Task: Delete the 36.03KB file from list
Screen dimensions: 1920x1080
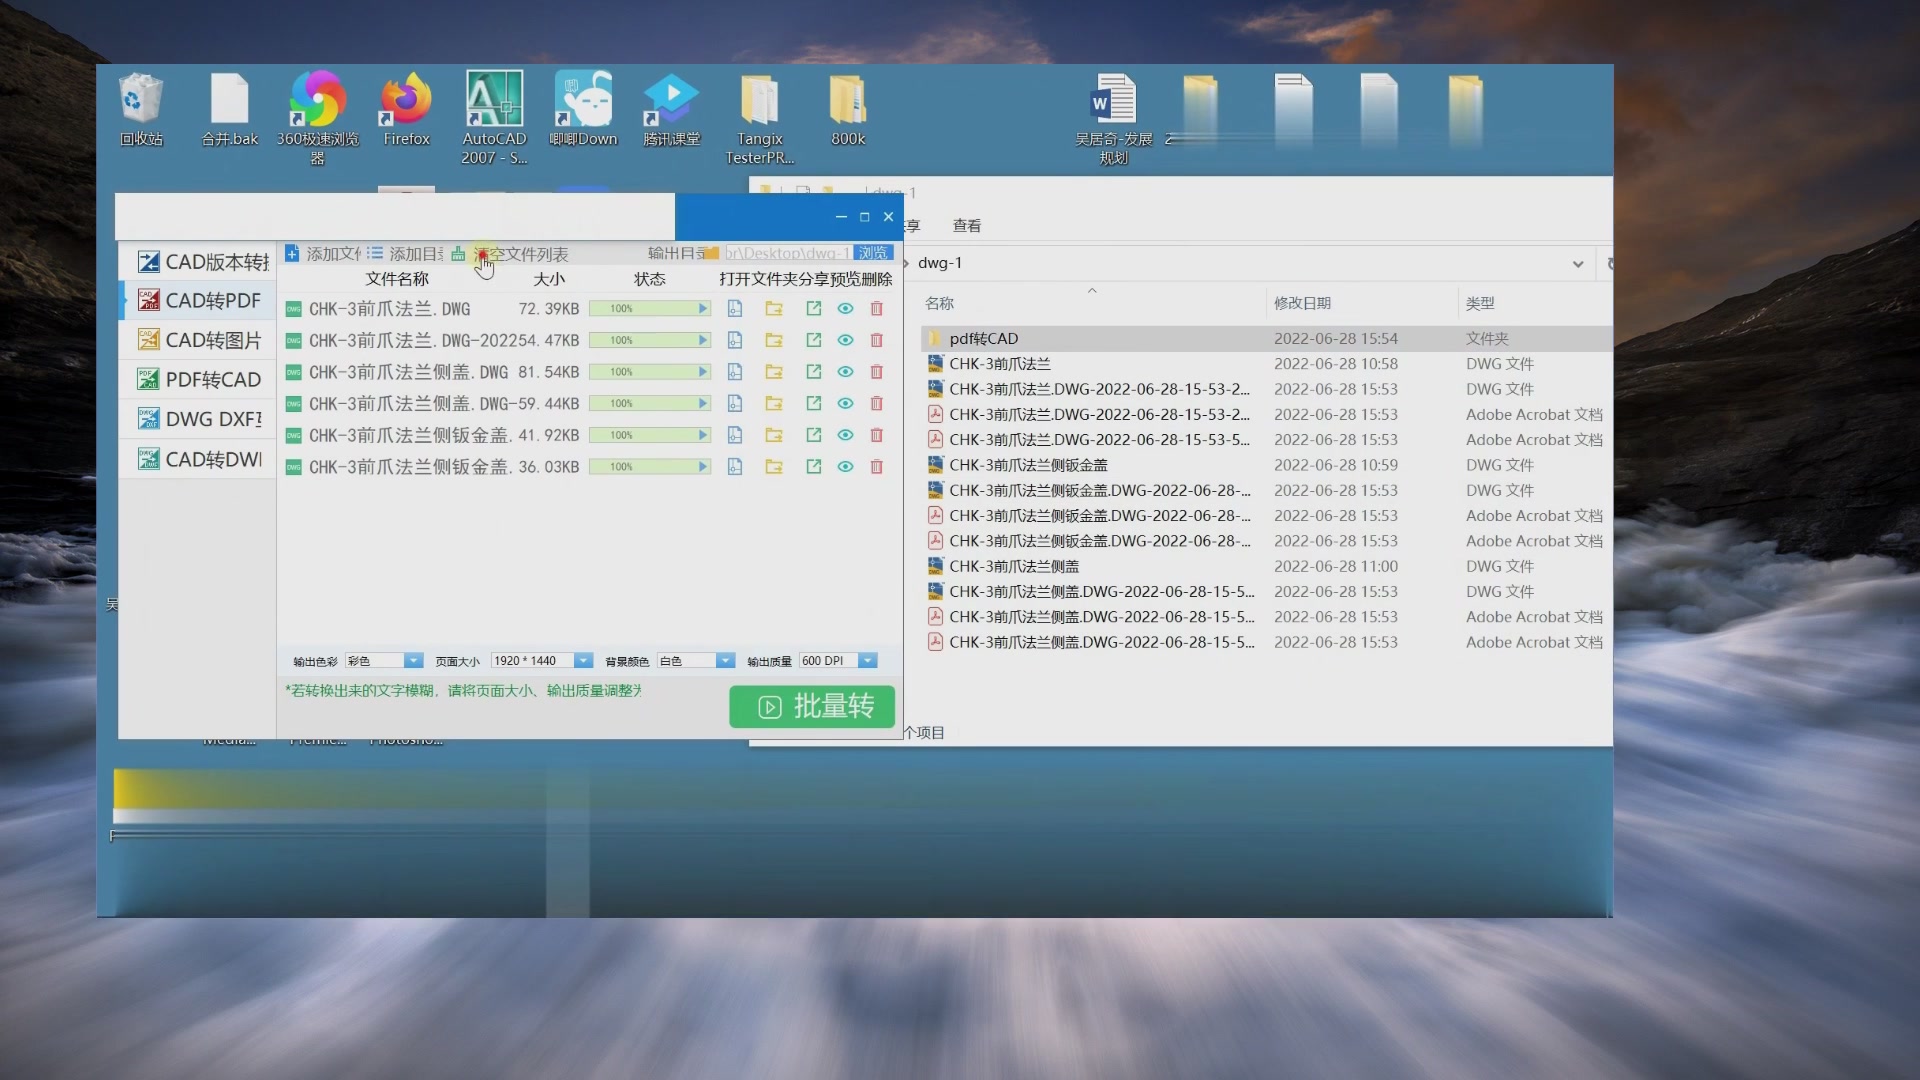Action: click(877, 467)
